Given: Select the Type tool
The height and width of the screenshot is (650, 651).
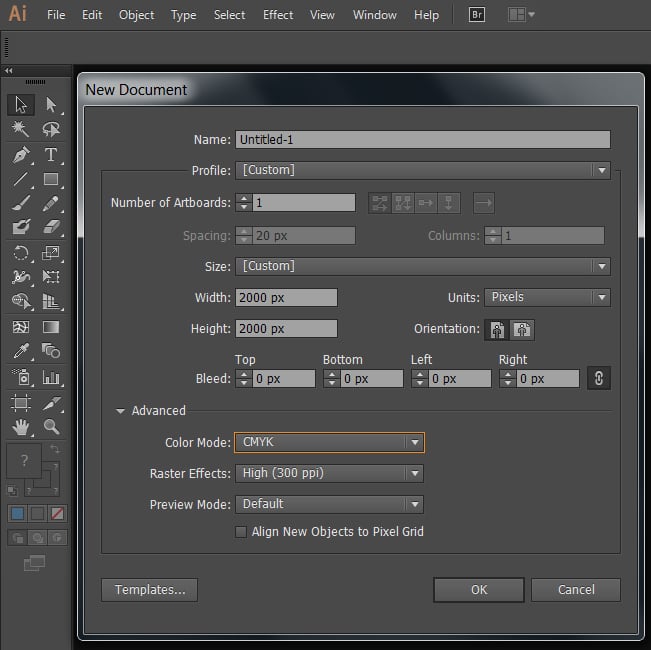Looking at the screenshot, I should (x=51, y=155).
